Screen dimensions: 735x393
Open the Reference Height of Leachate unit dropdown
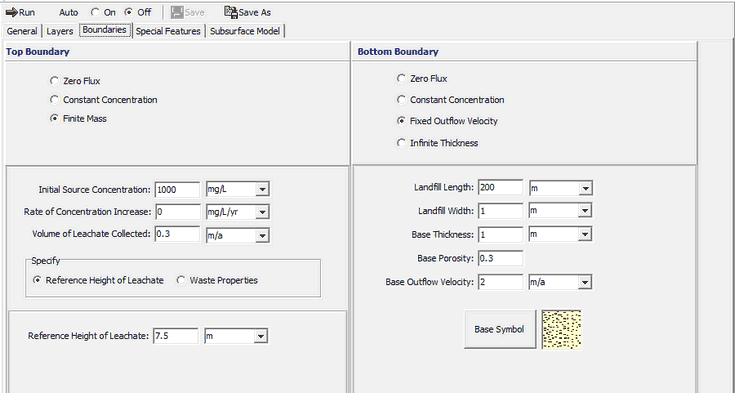click(261, 336)
